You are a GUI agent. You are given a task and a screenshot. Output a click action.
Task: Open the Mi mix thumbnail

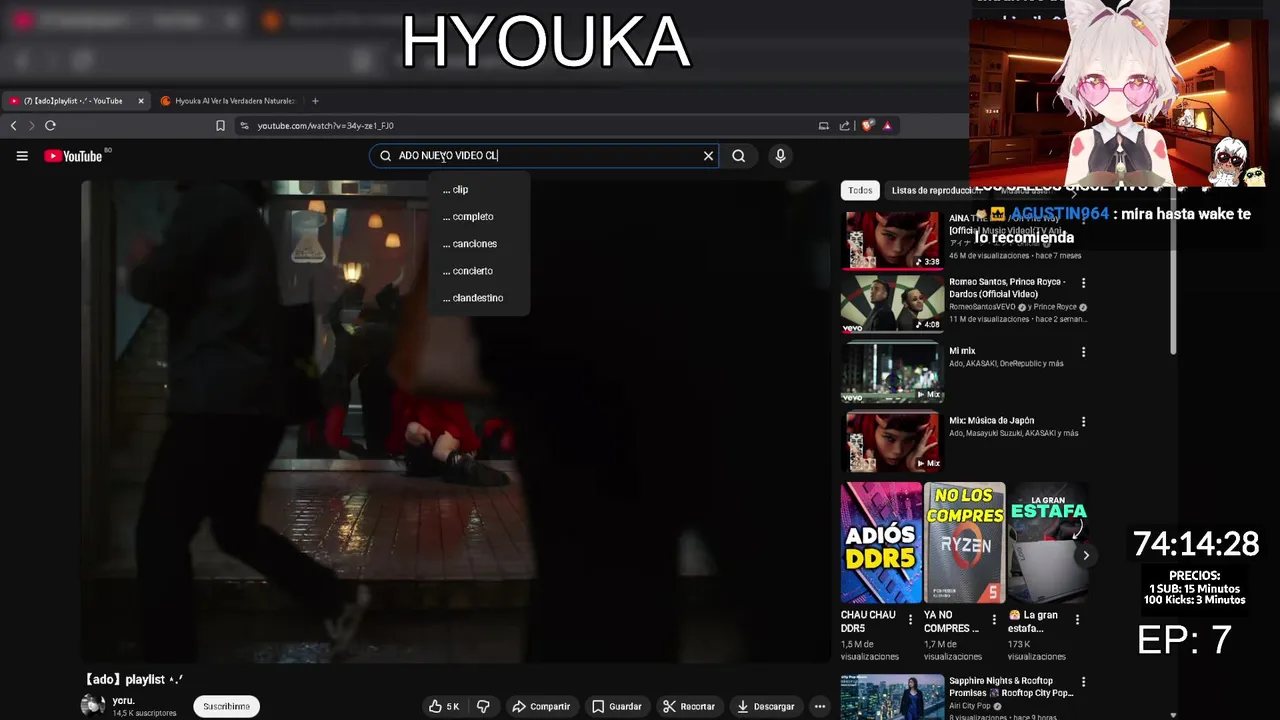coord(892,373)
